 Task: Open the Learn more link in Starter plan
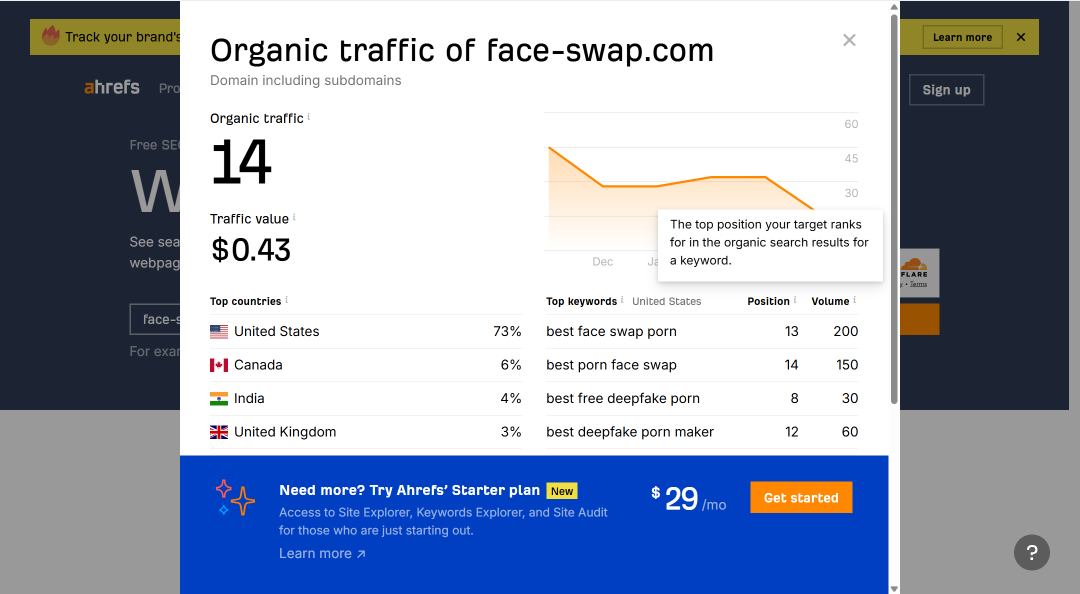pyautogui.click(x=322, y=553)
